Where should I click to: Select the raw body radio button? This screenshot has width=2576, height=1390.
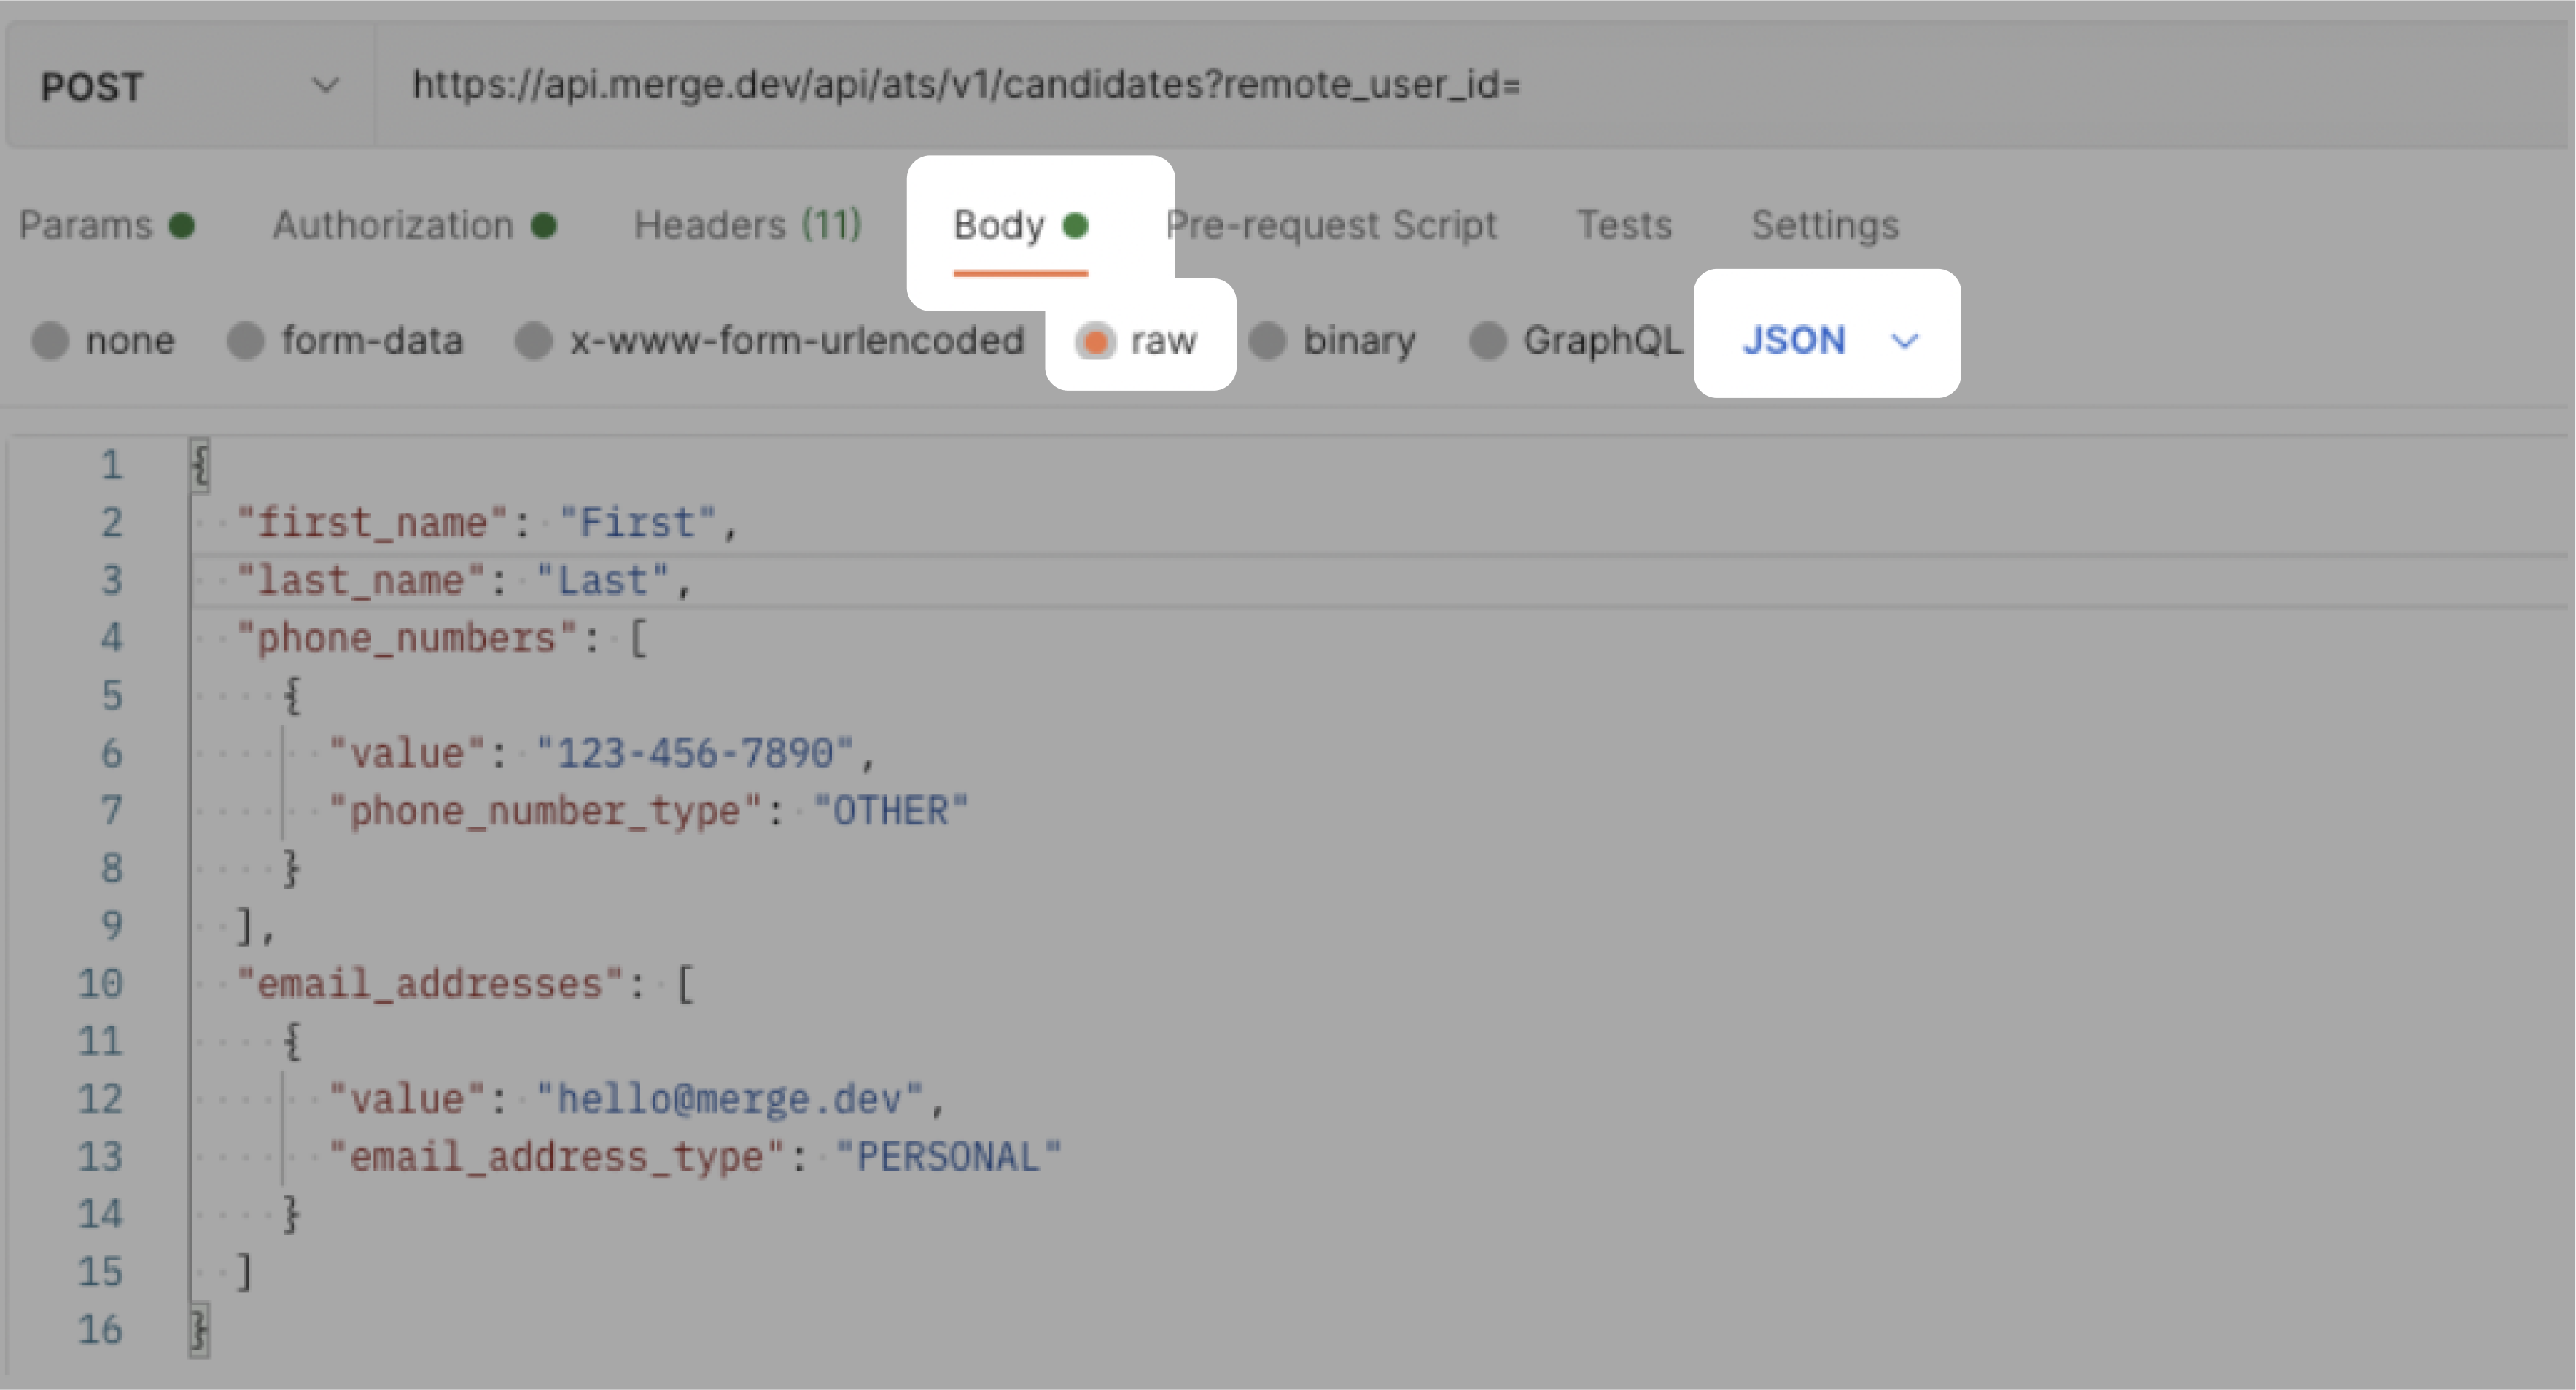click(x=1095, y=341)
